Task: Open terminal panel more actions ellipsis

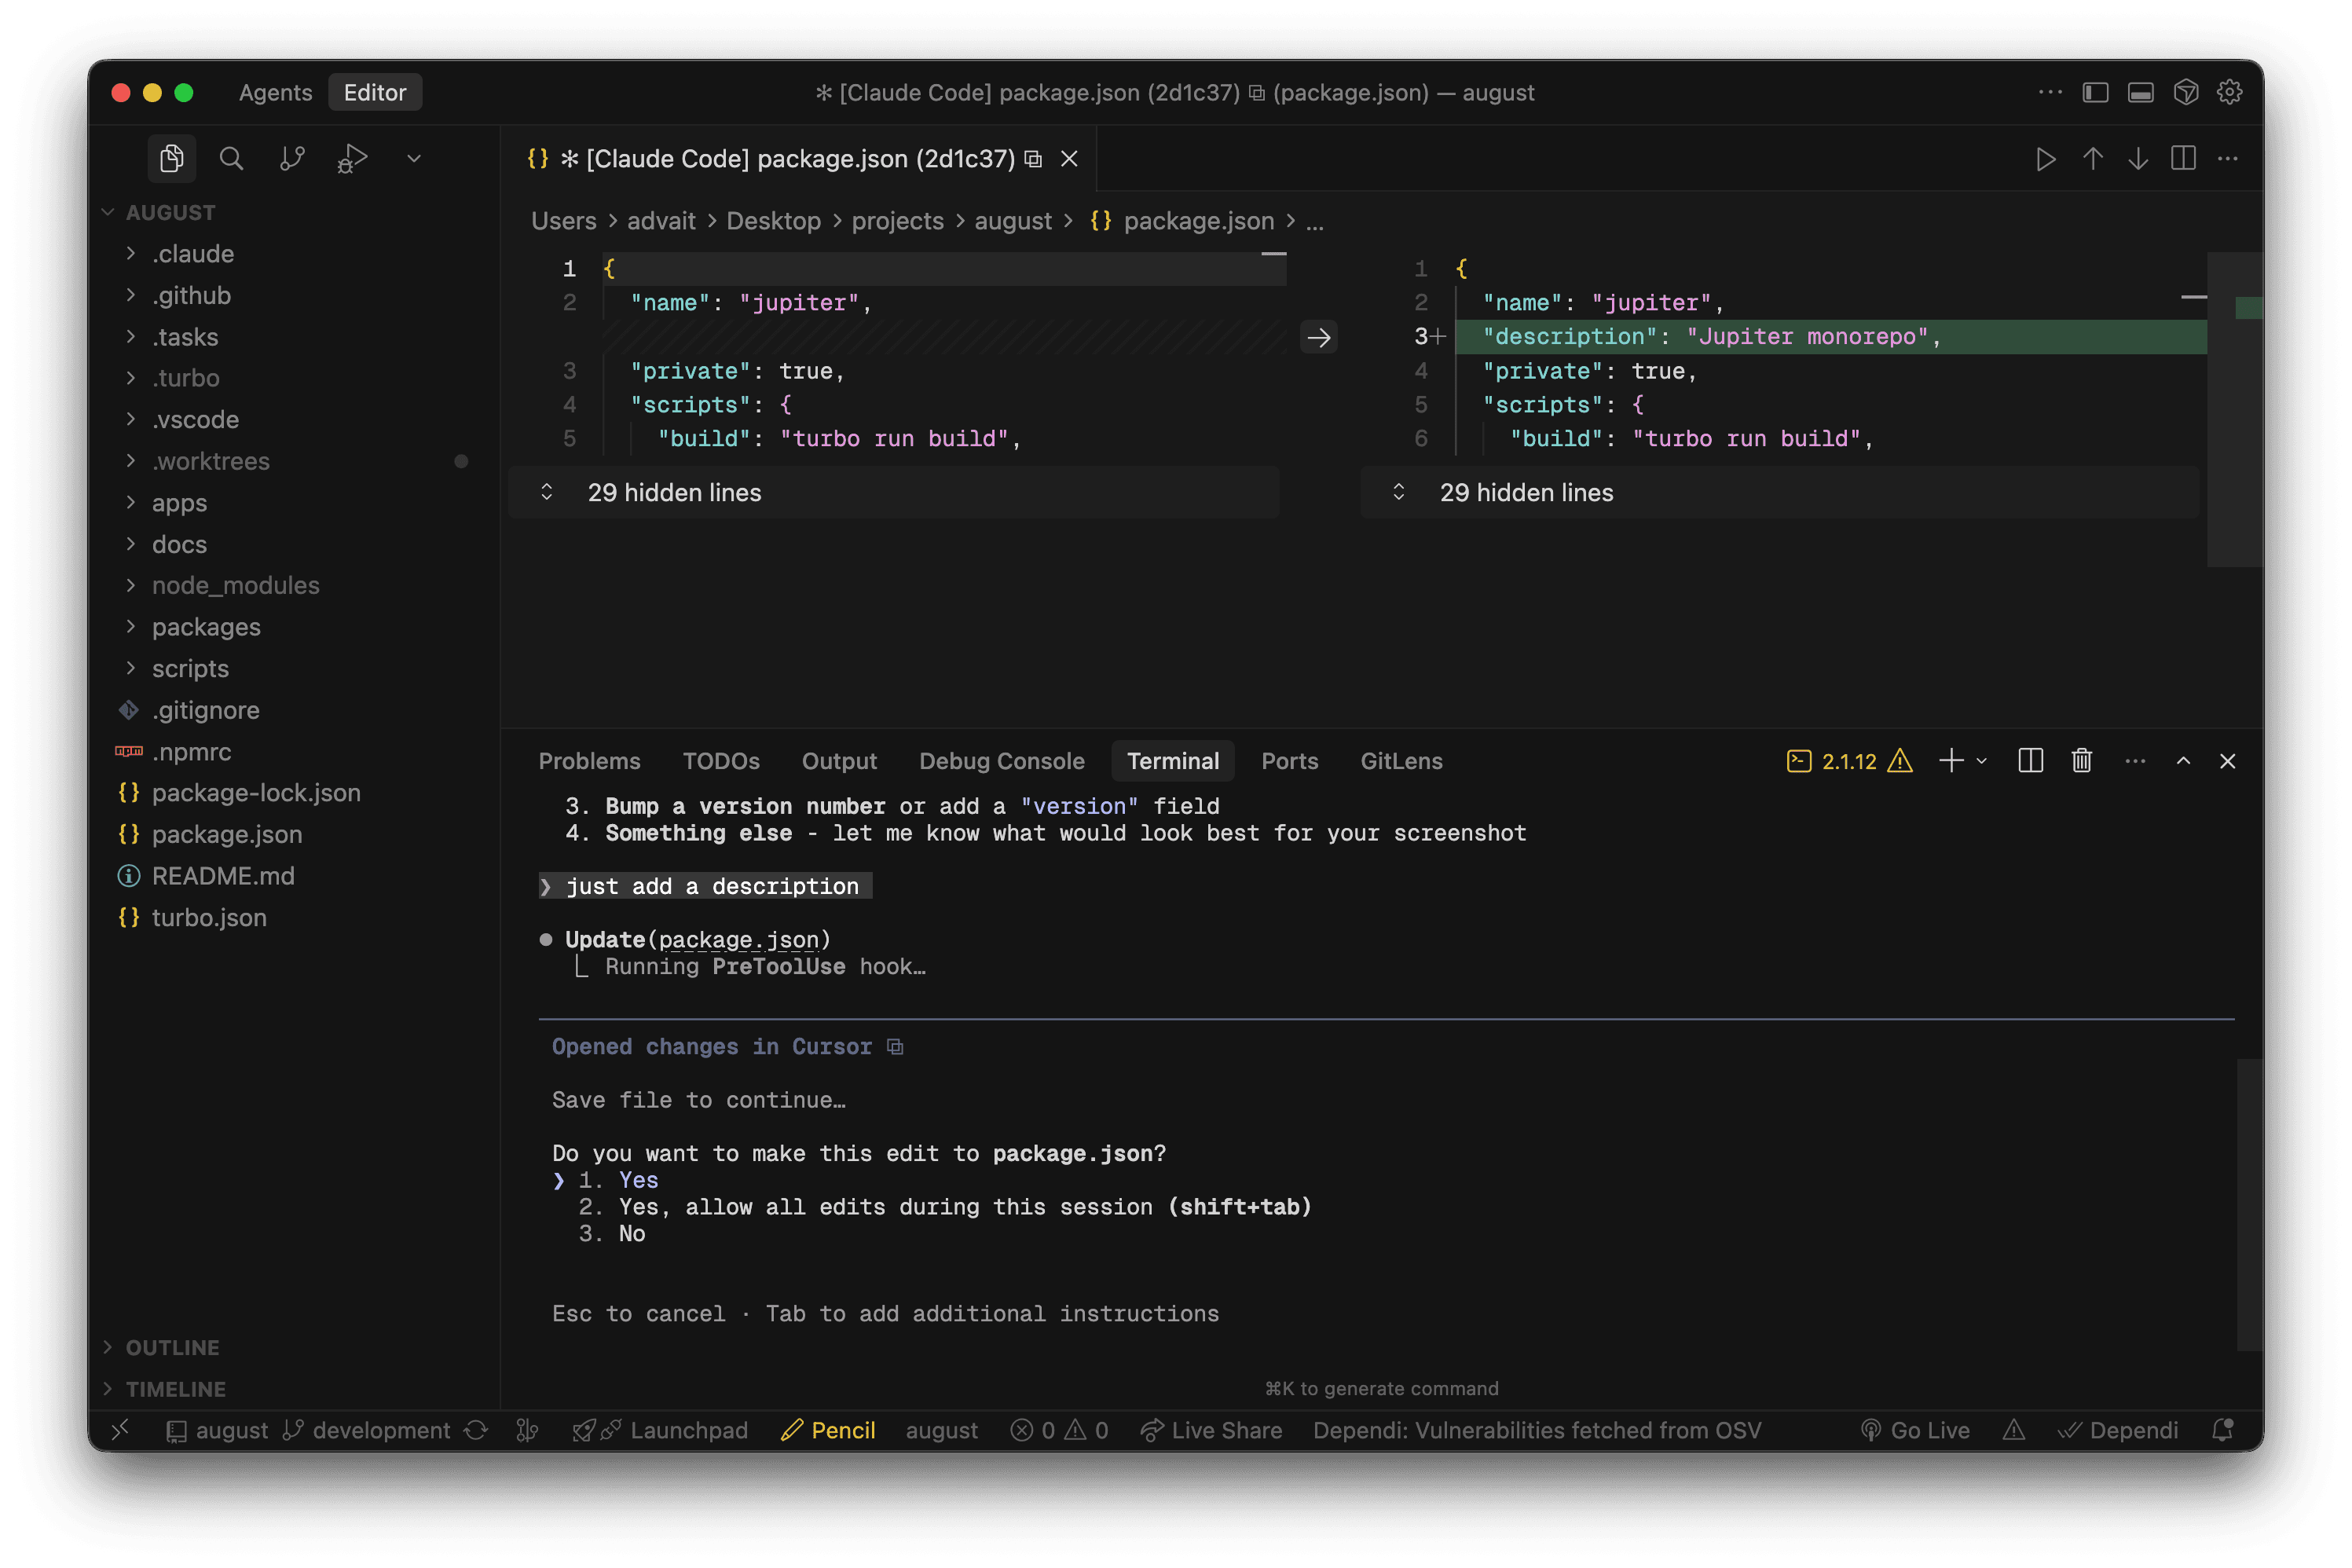Action: pos(2135,761)
